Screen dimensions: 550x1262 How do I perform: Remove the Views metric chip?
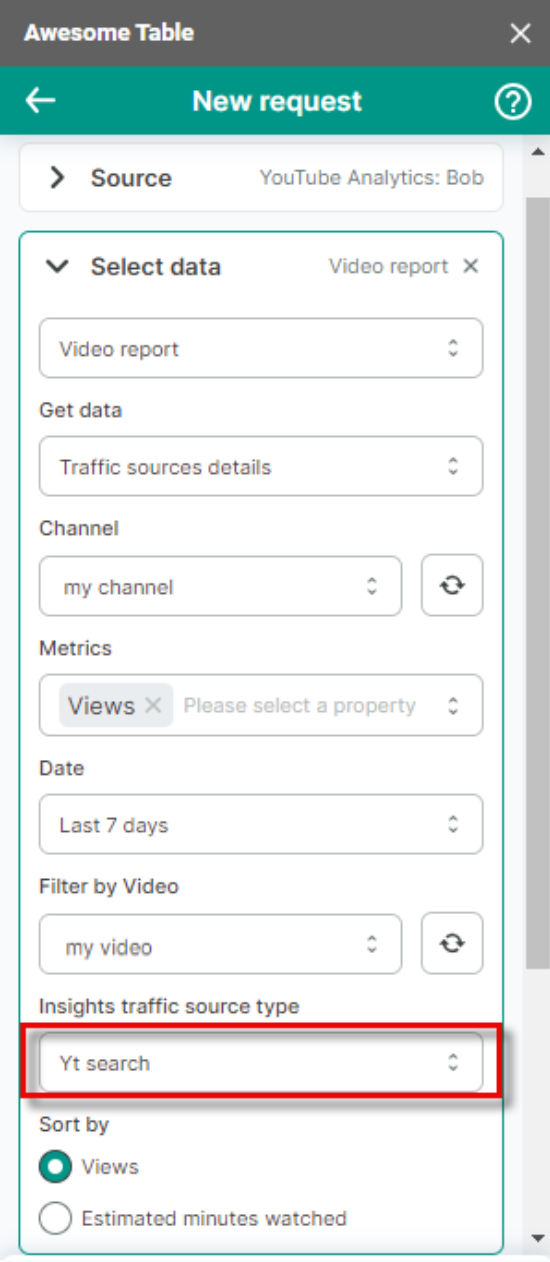point(153,705)
